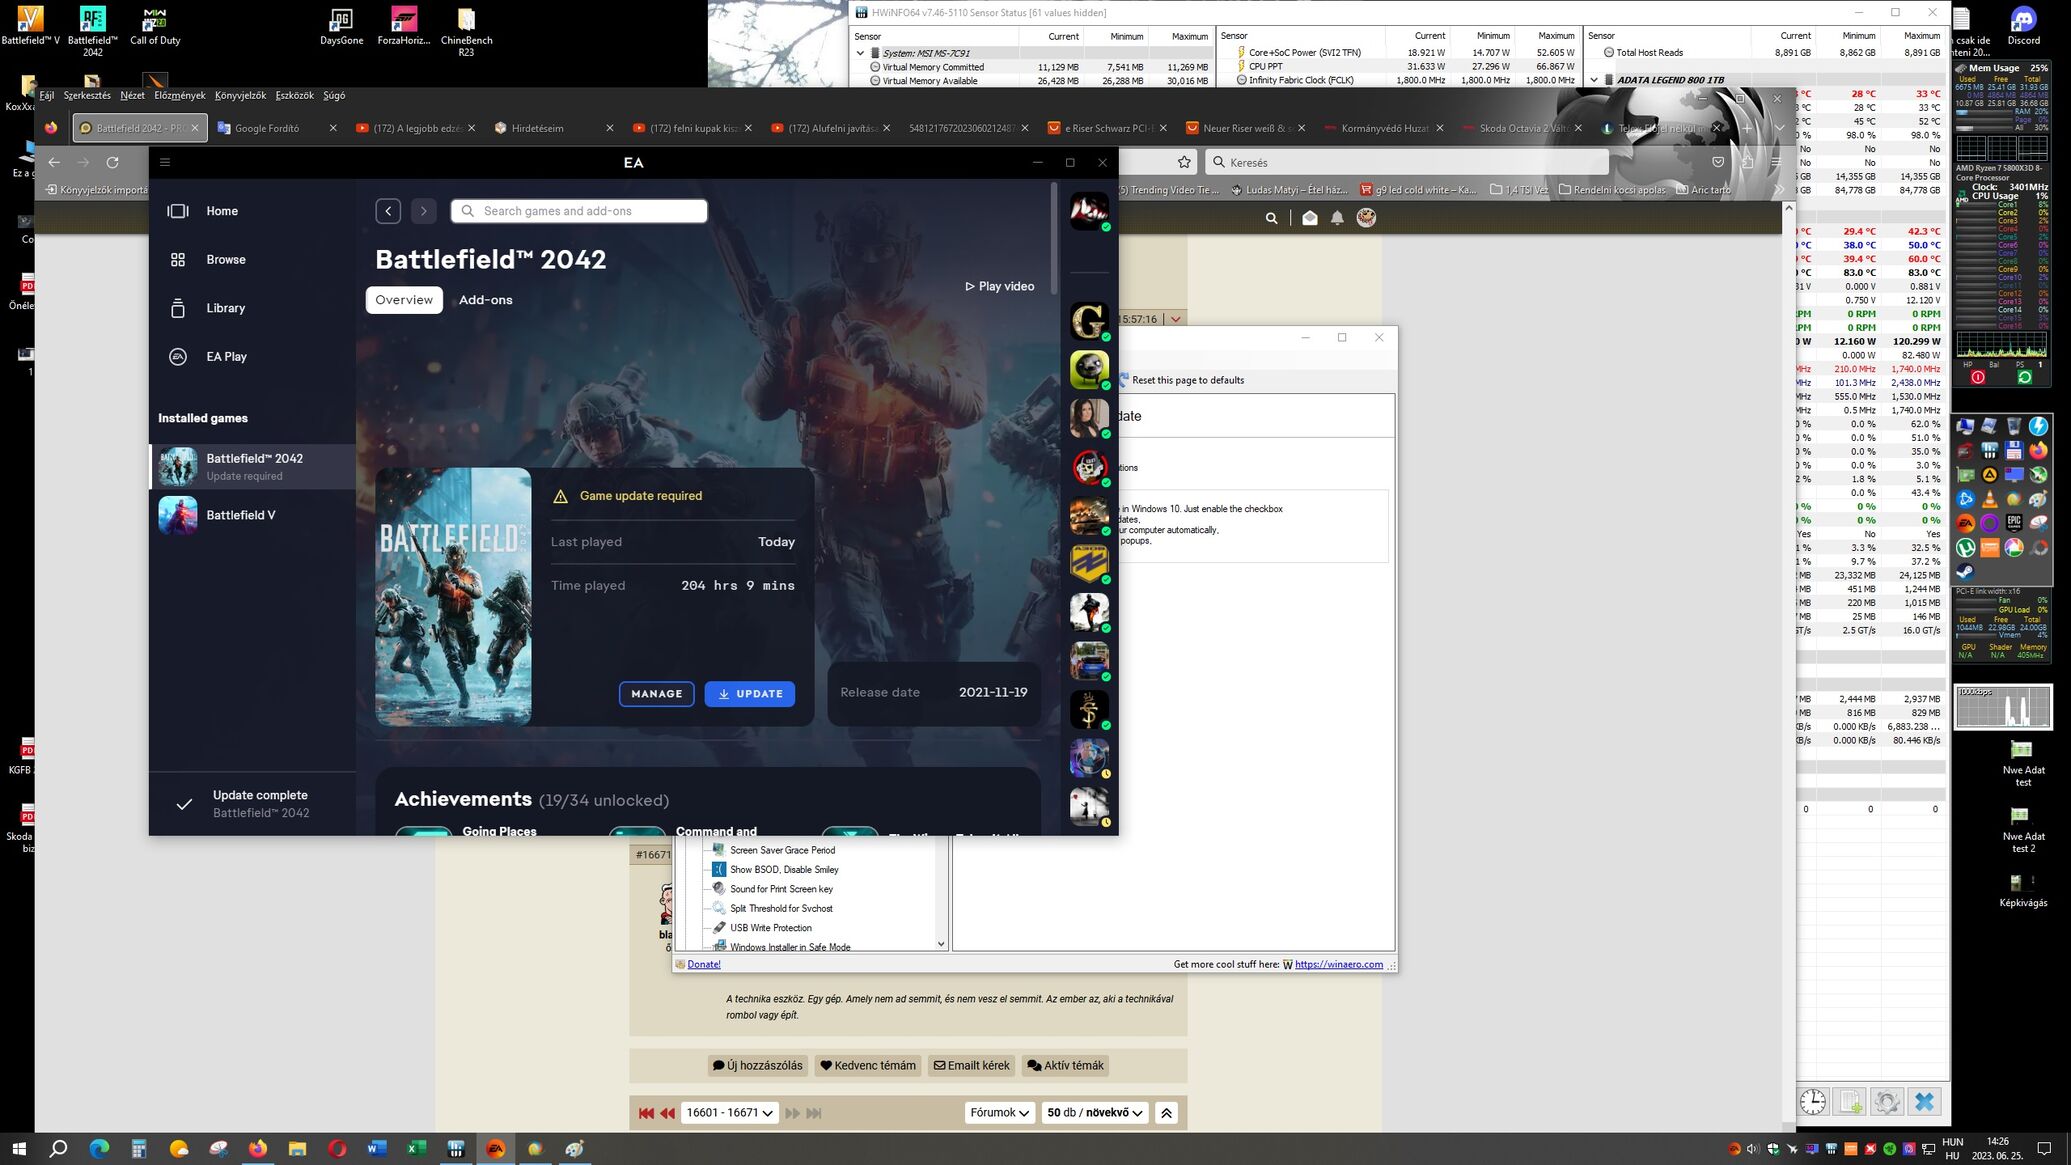
Task: Click the forum notification bell icon
Action: (x=1337, y=218)
